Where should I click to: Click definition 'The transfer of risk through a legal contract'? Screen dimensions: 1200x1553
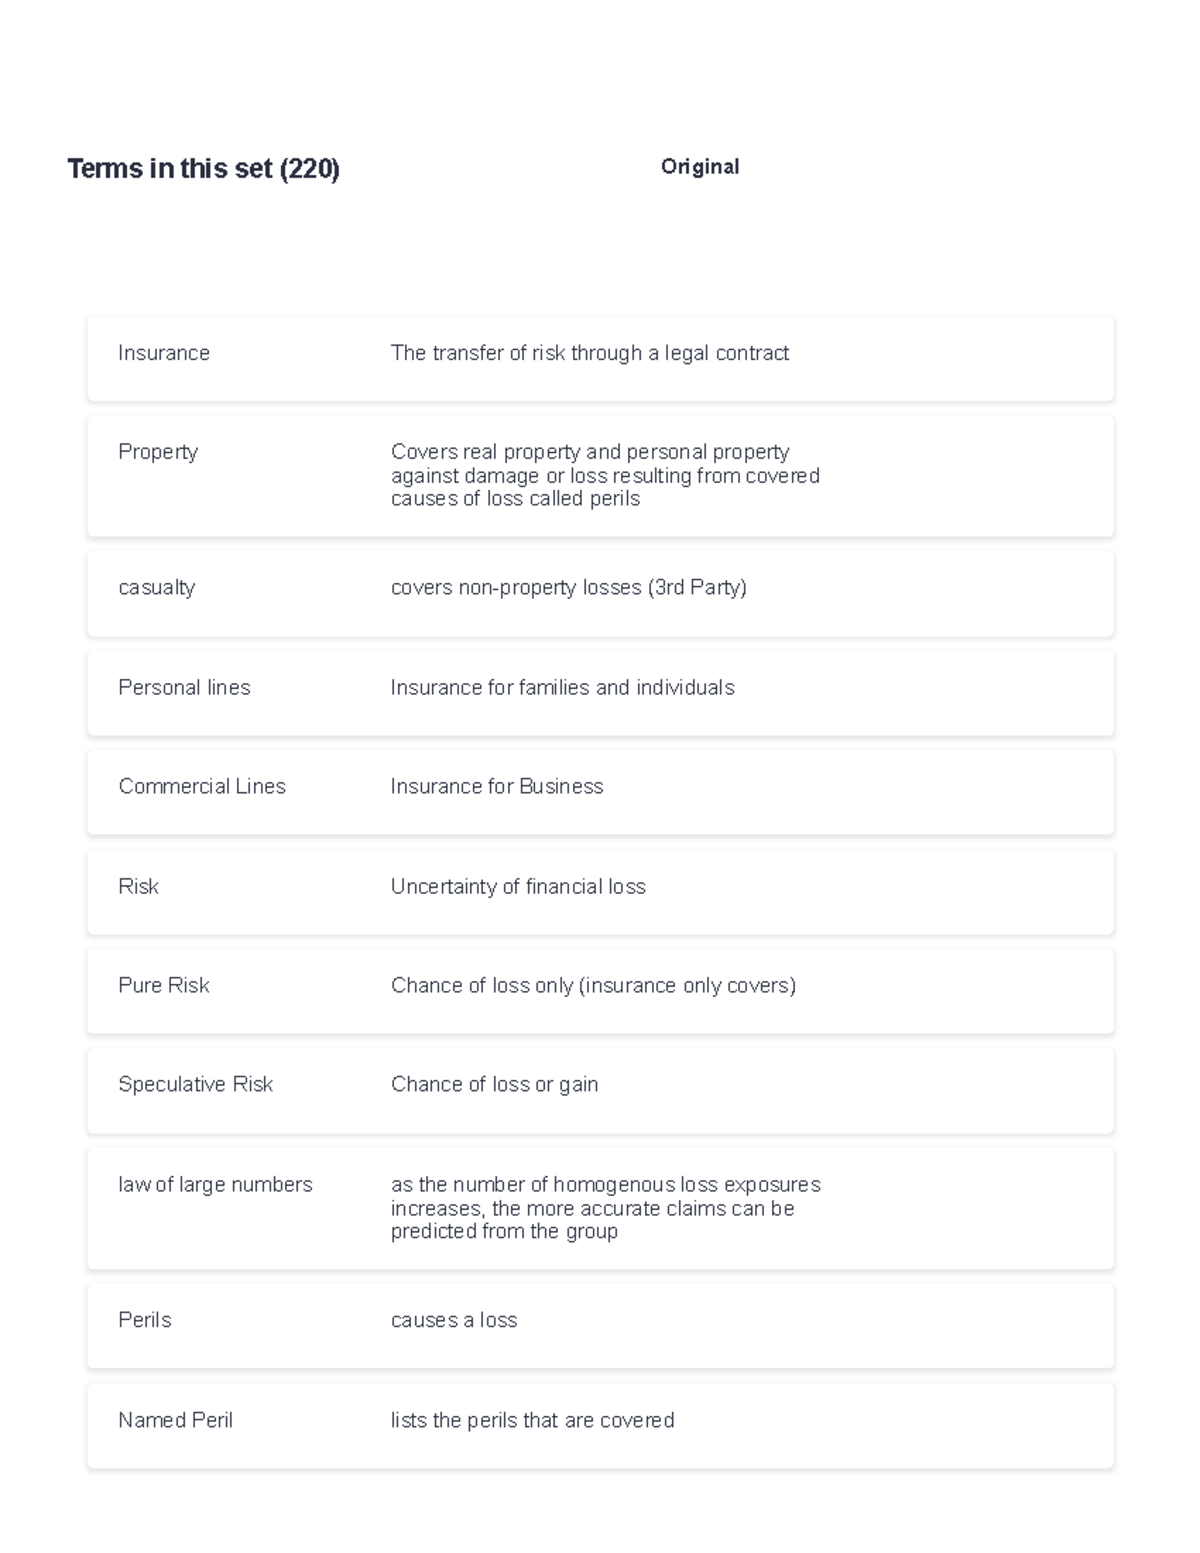coord(589,353)
